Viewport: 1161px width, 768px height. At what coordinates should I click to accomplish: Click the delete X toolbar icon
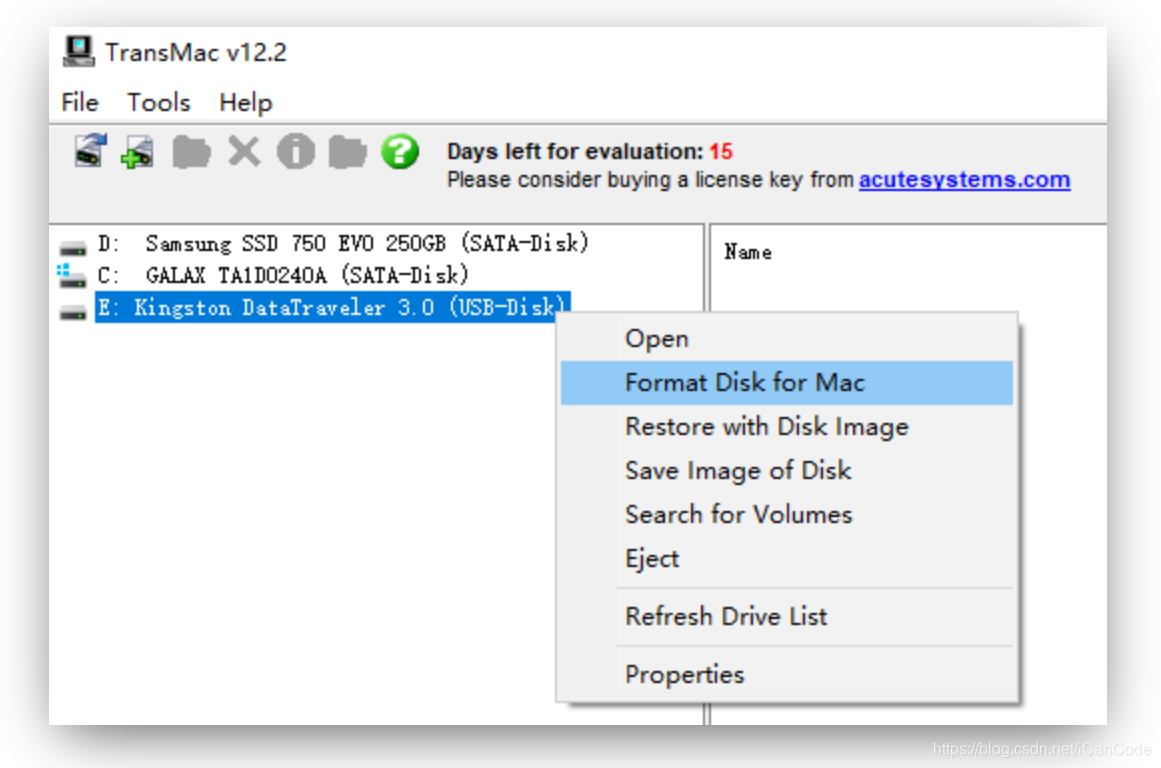tap(244, 152)
